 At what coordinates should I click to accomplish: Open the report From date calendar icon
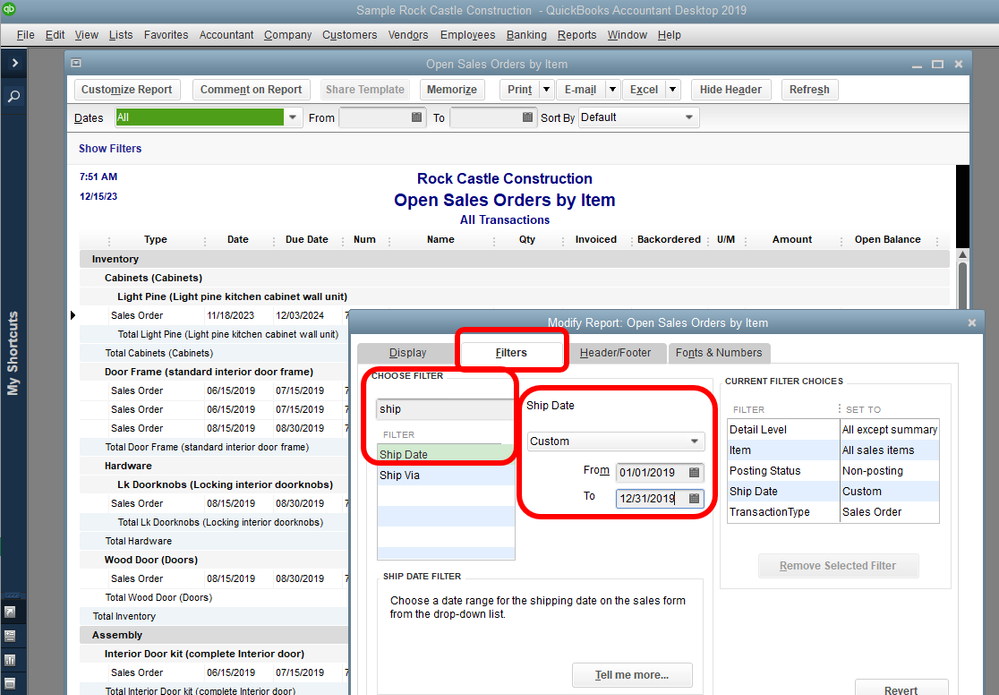(417, 117)
